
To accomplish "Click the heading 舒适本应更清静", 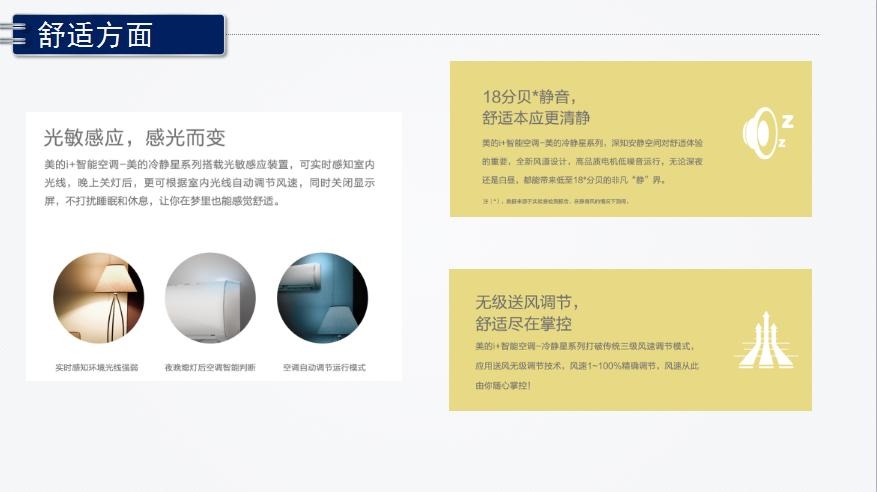I will click(536, 117).
